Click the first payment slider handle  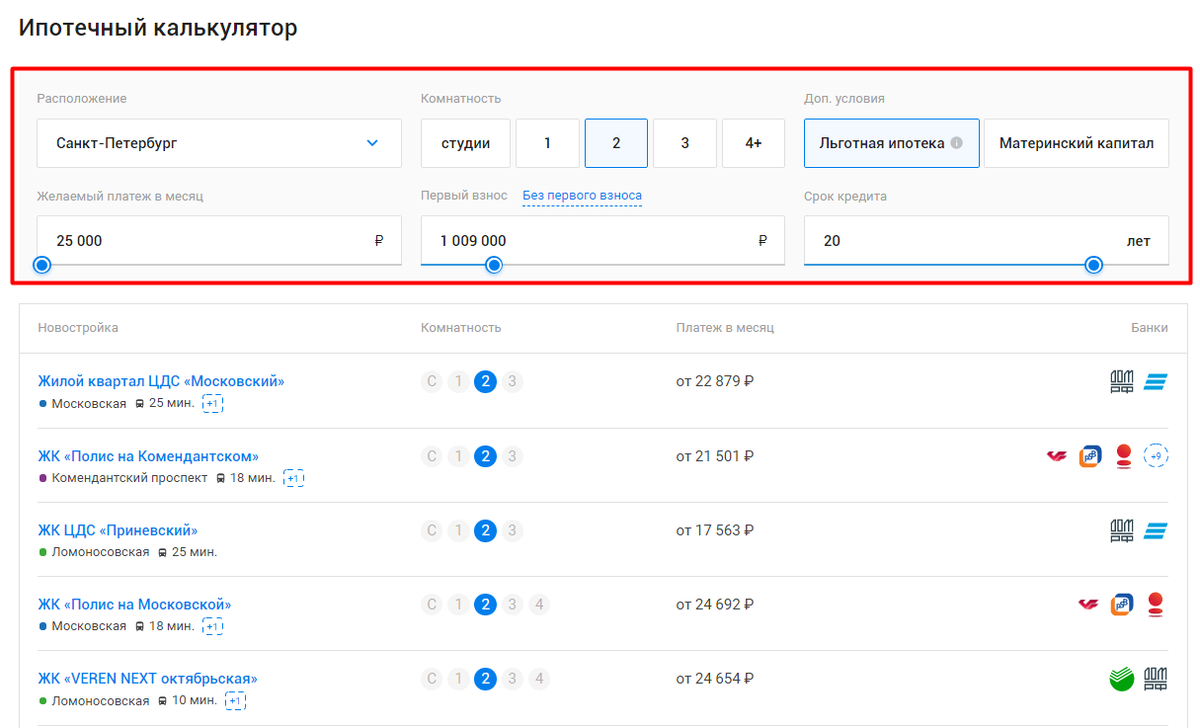(494, 265)
